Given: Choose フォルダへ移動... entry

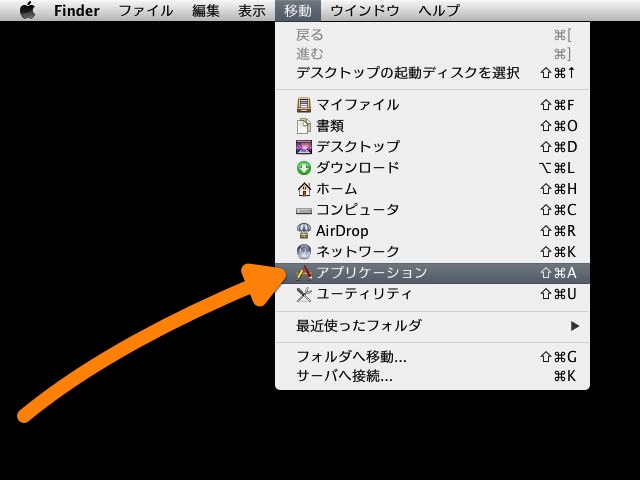Looking at the screenshot, I should point(433,357).
